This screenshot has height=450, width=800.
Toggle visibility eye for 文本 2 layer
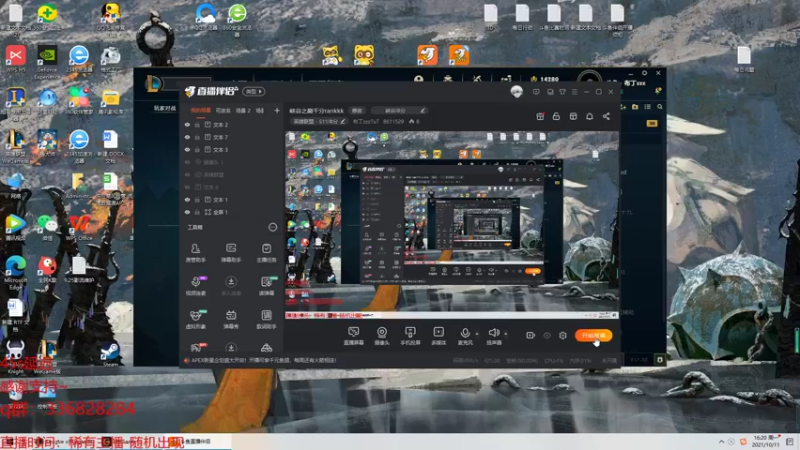coord(187,124)
